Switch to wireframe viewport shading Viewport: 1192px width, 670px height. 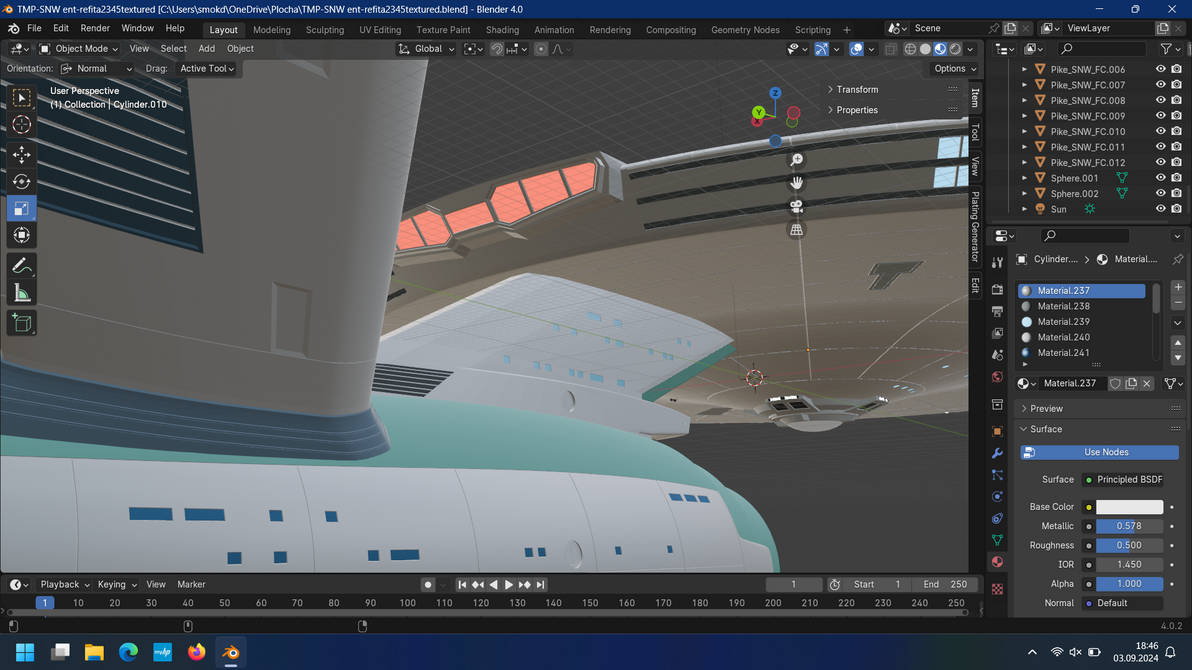click(x=910, y=49)
